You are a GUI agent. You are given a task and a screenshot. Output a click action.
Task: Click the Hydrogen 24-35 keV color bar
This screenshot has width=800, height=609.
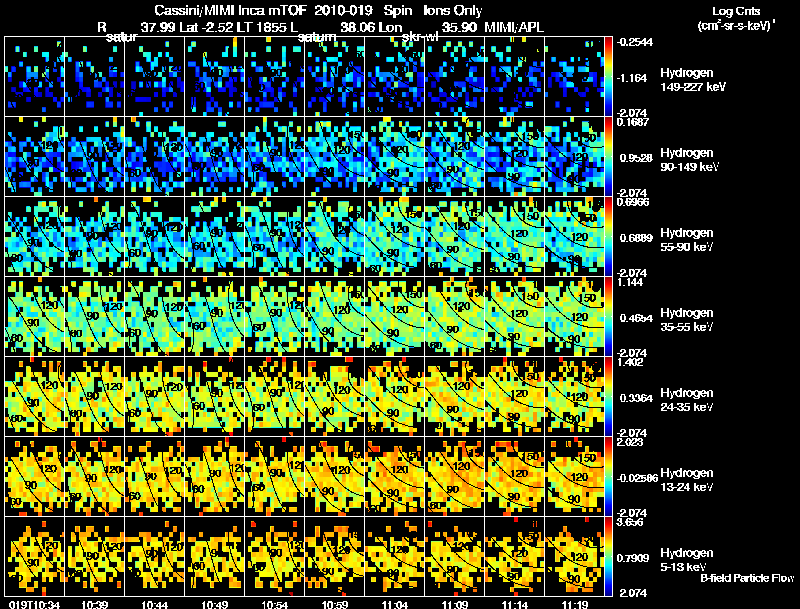click(608, 396)
